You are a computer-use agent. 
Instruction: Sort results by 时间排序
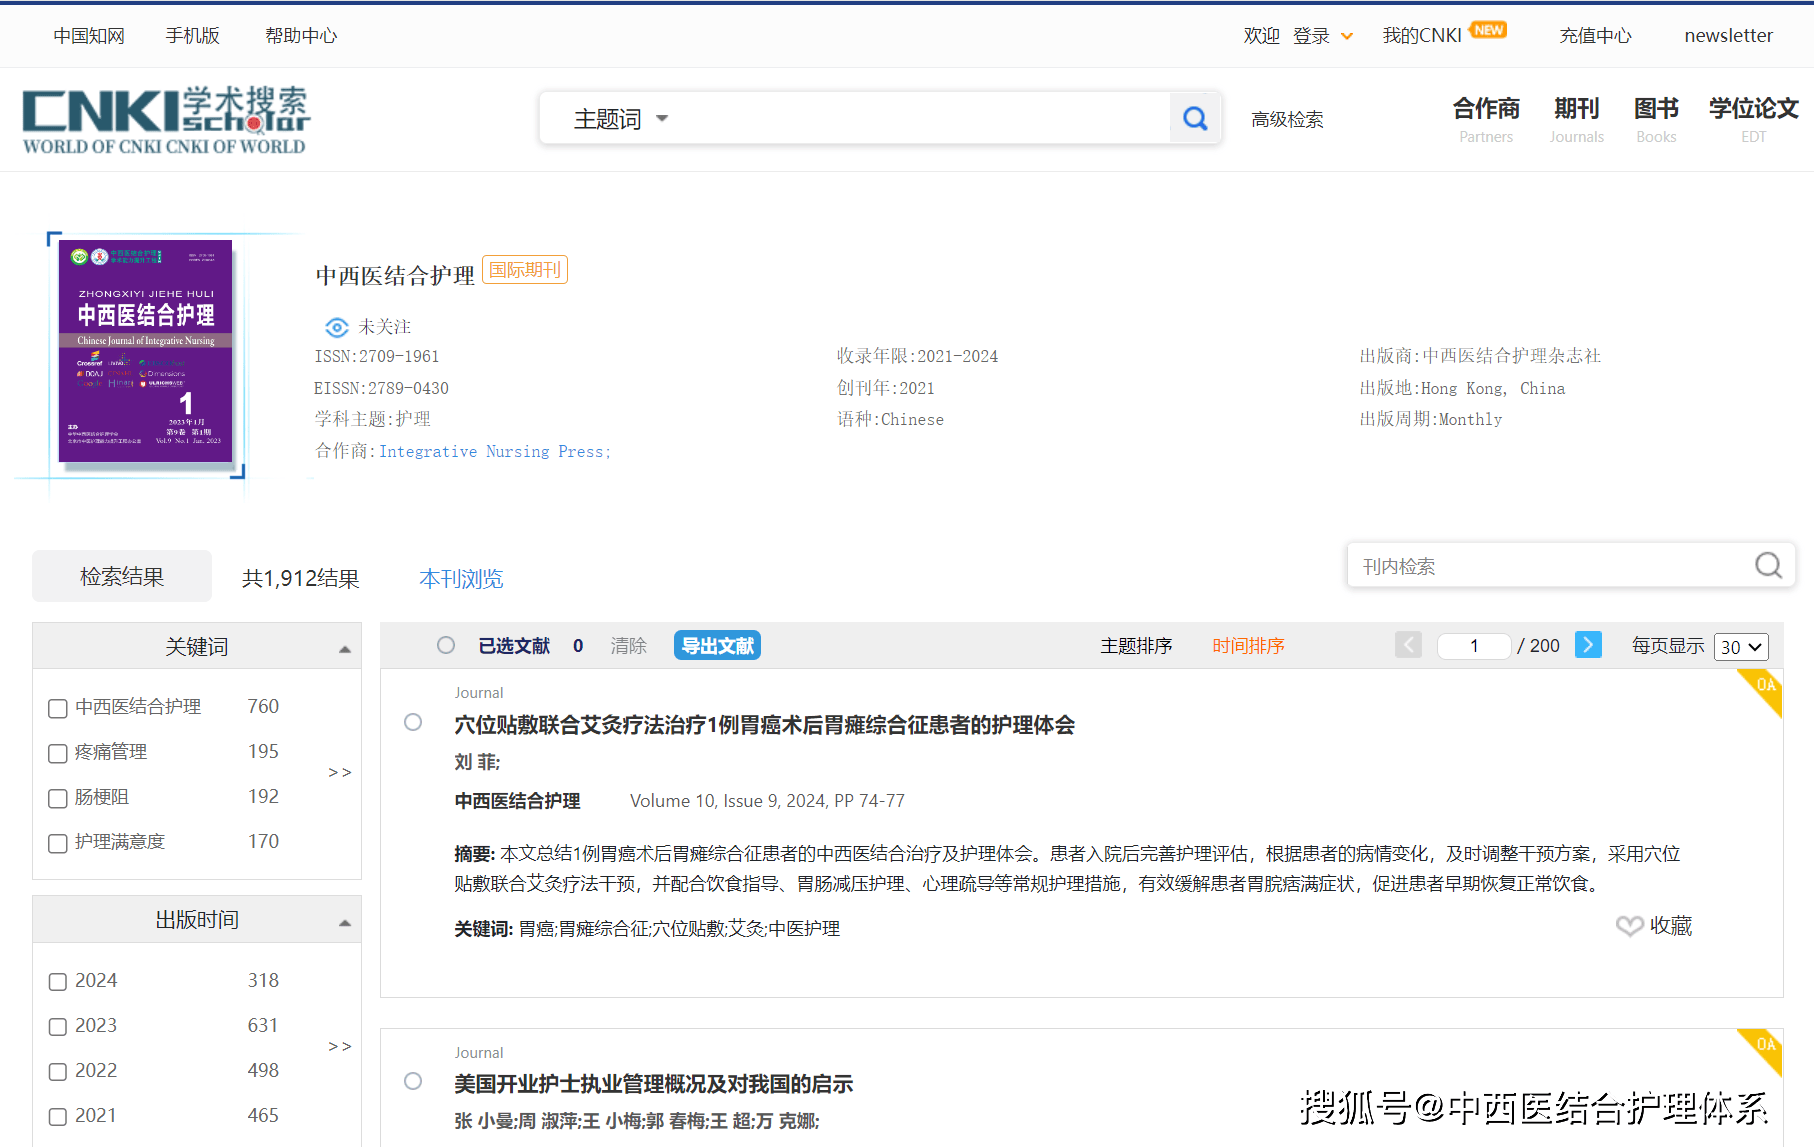(x=1248, y=646)
